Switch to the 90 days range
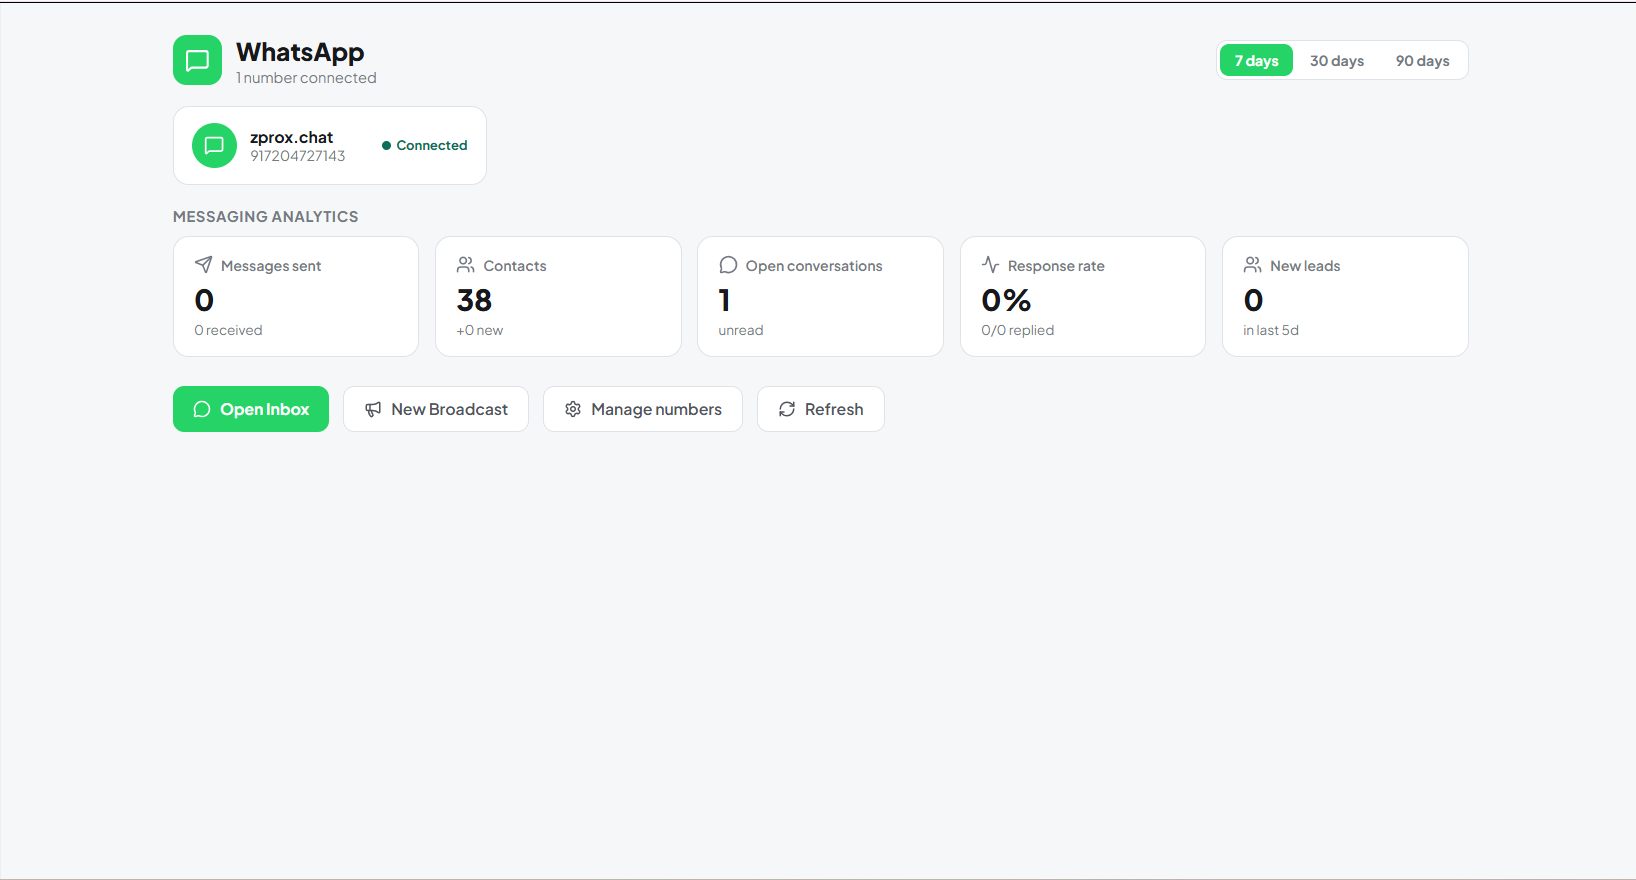This screenshot has height=880, width=1636. coord(1422,60)
